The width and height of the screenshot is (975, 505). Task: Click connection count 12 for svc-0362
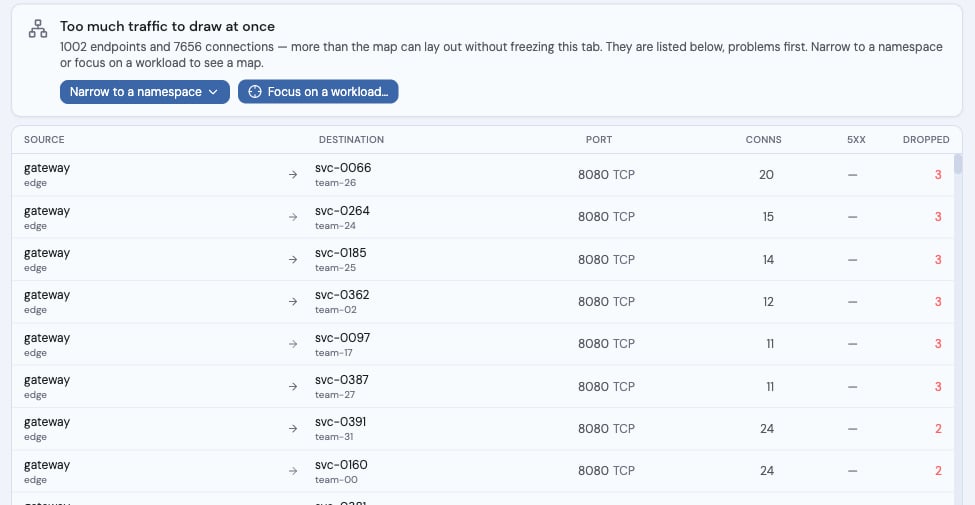tap(768, 302)
